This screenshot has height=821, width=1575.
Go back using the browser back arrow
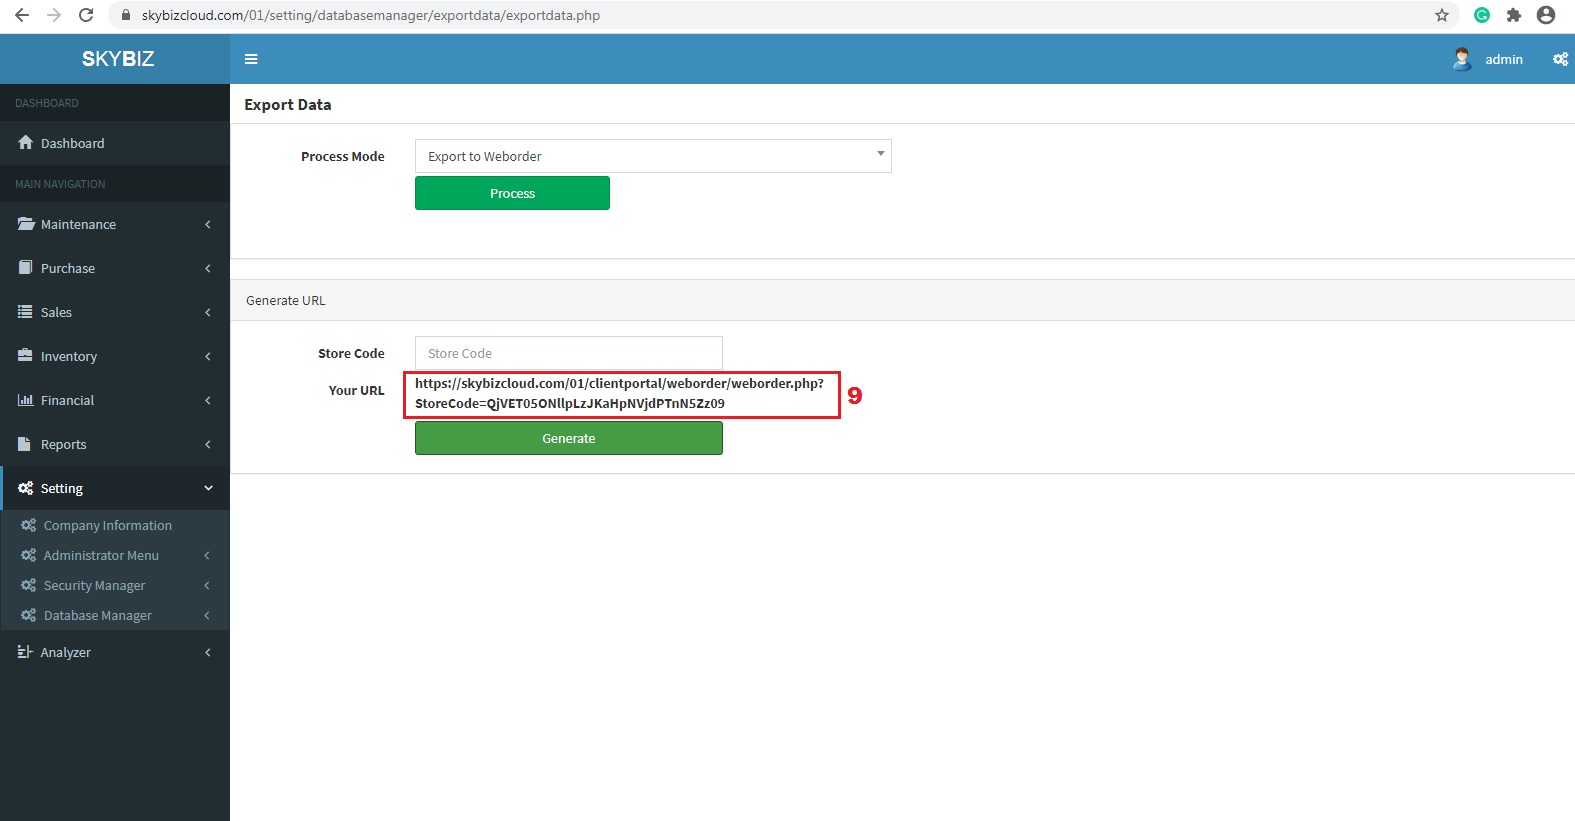point(22,15)
